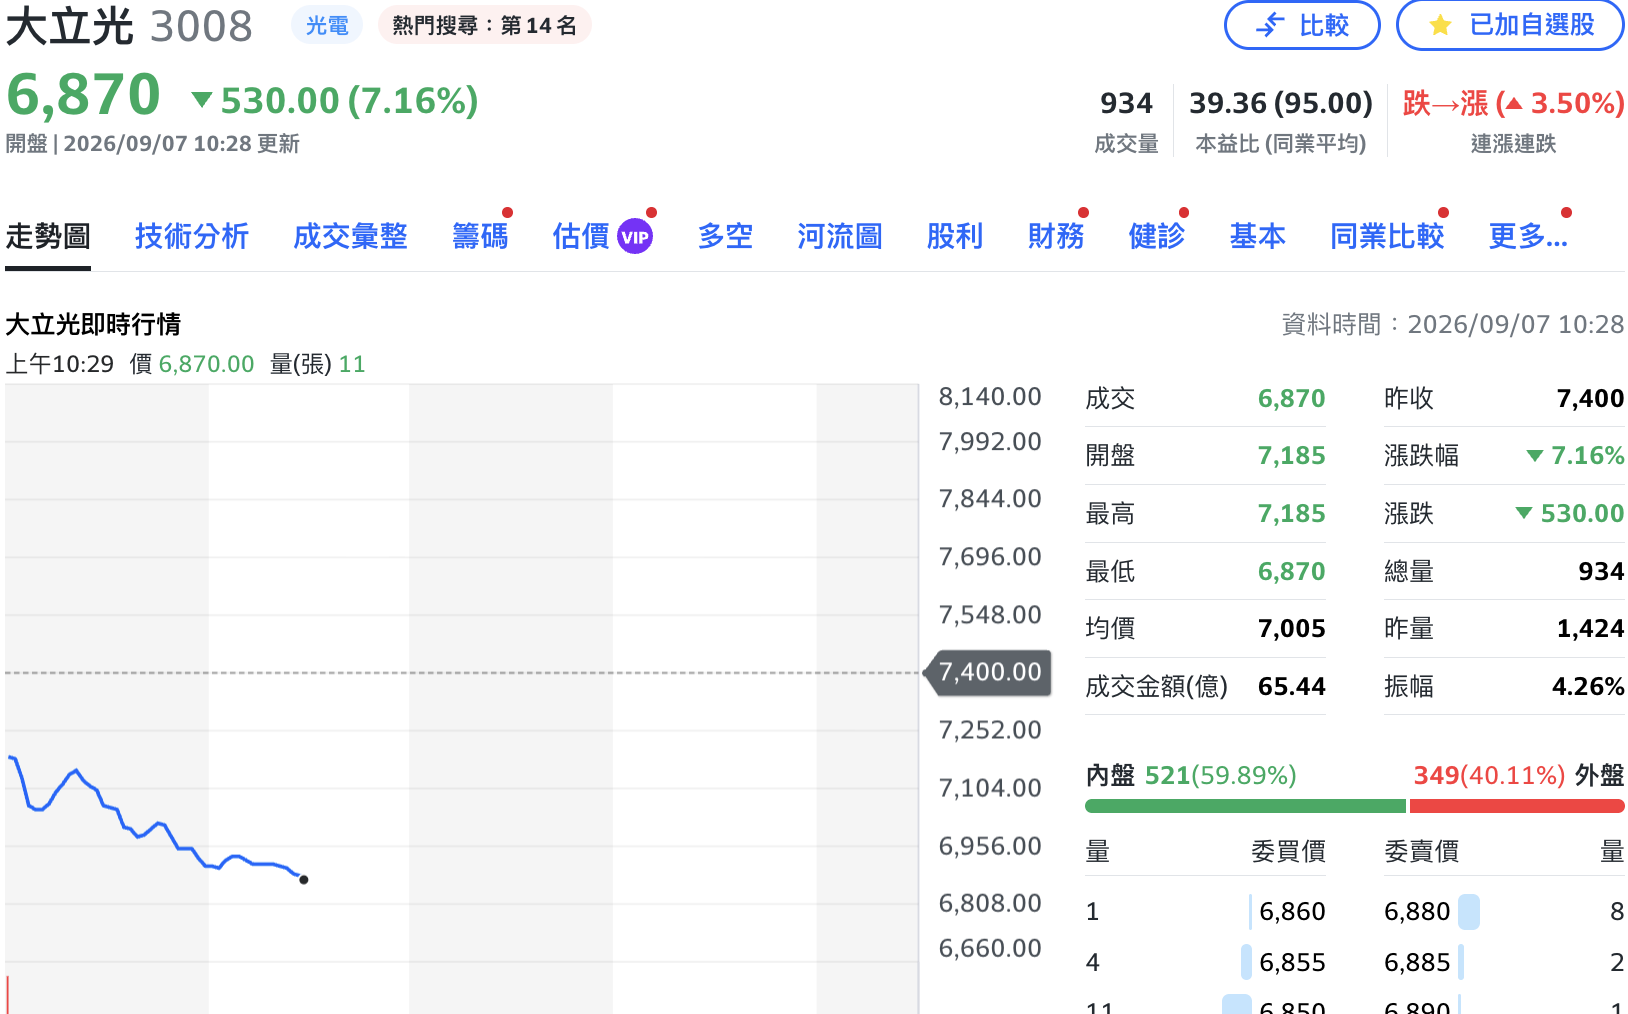Click the 委買價 column header

coord(1288,852)
